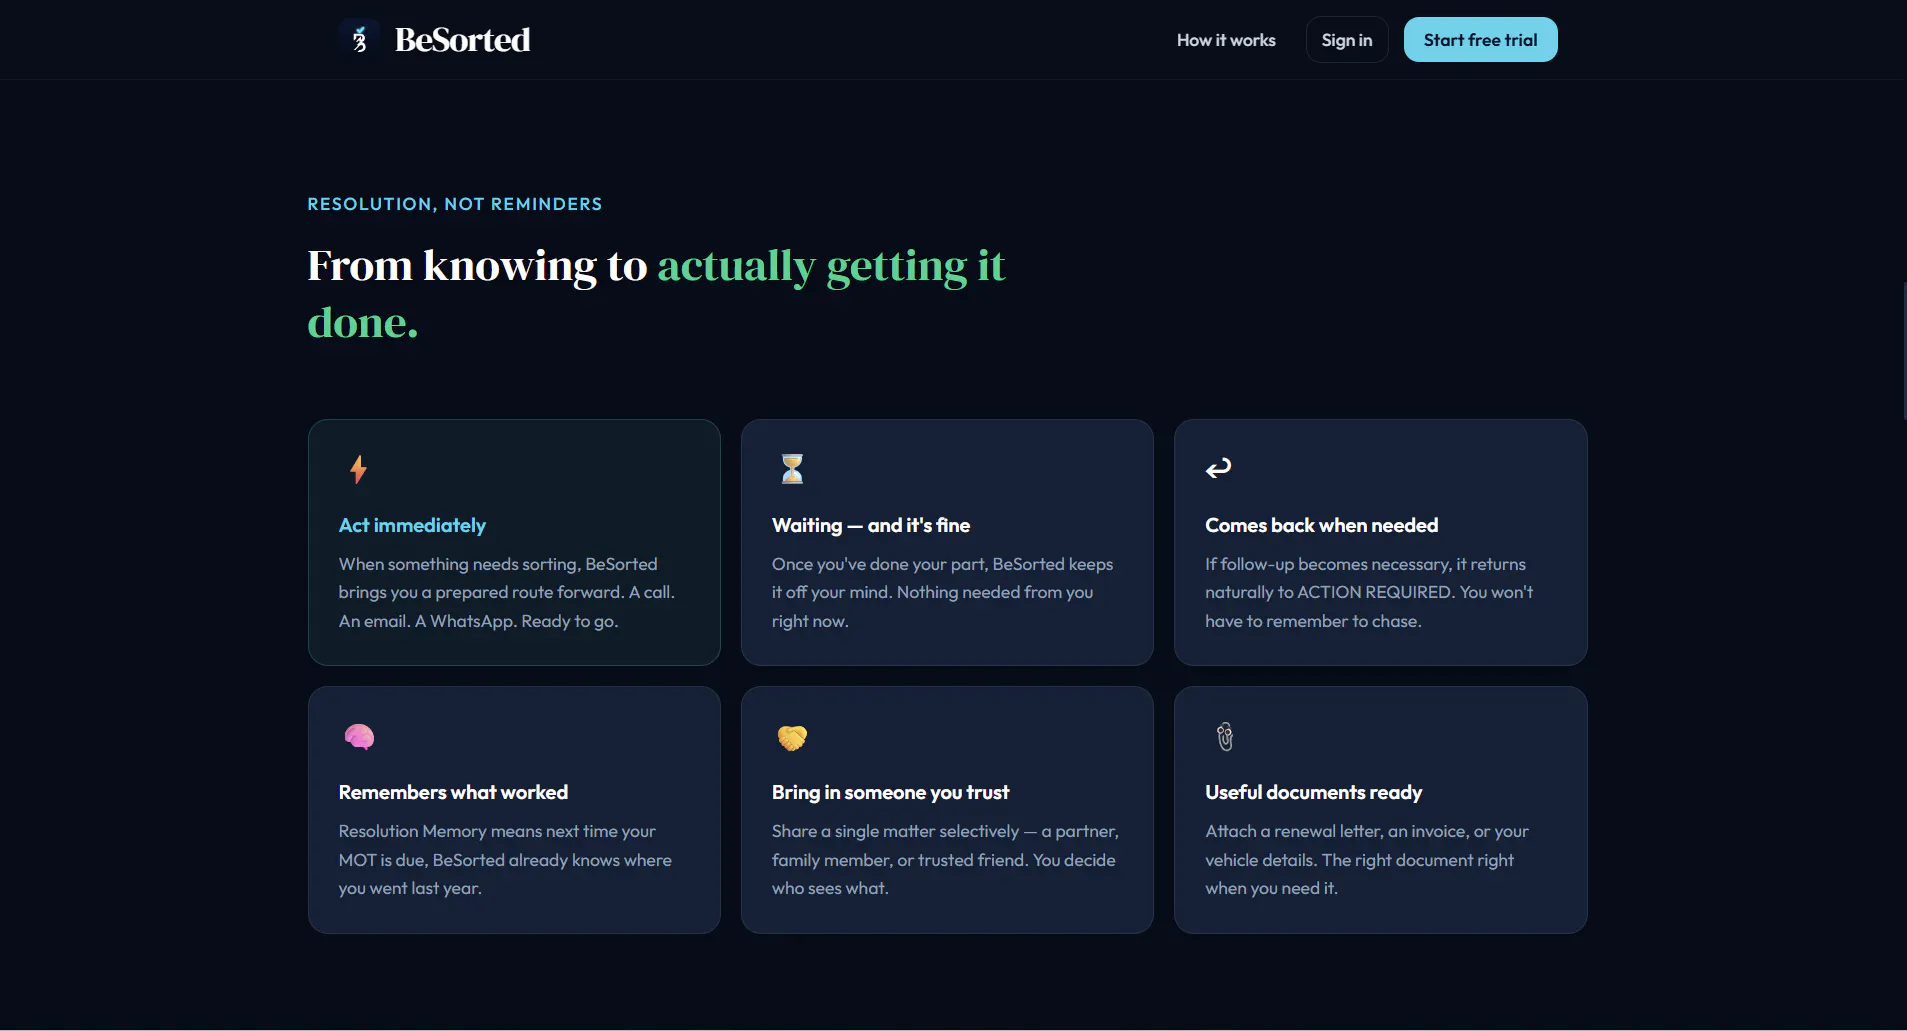The width and height of the screenshot is (1907, 1031).
Task: Click the BeSorted logo icon
Action: pos(359,40)
